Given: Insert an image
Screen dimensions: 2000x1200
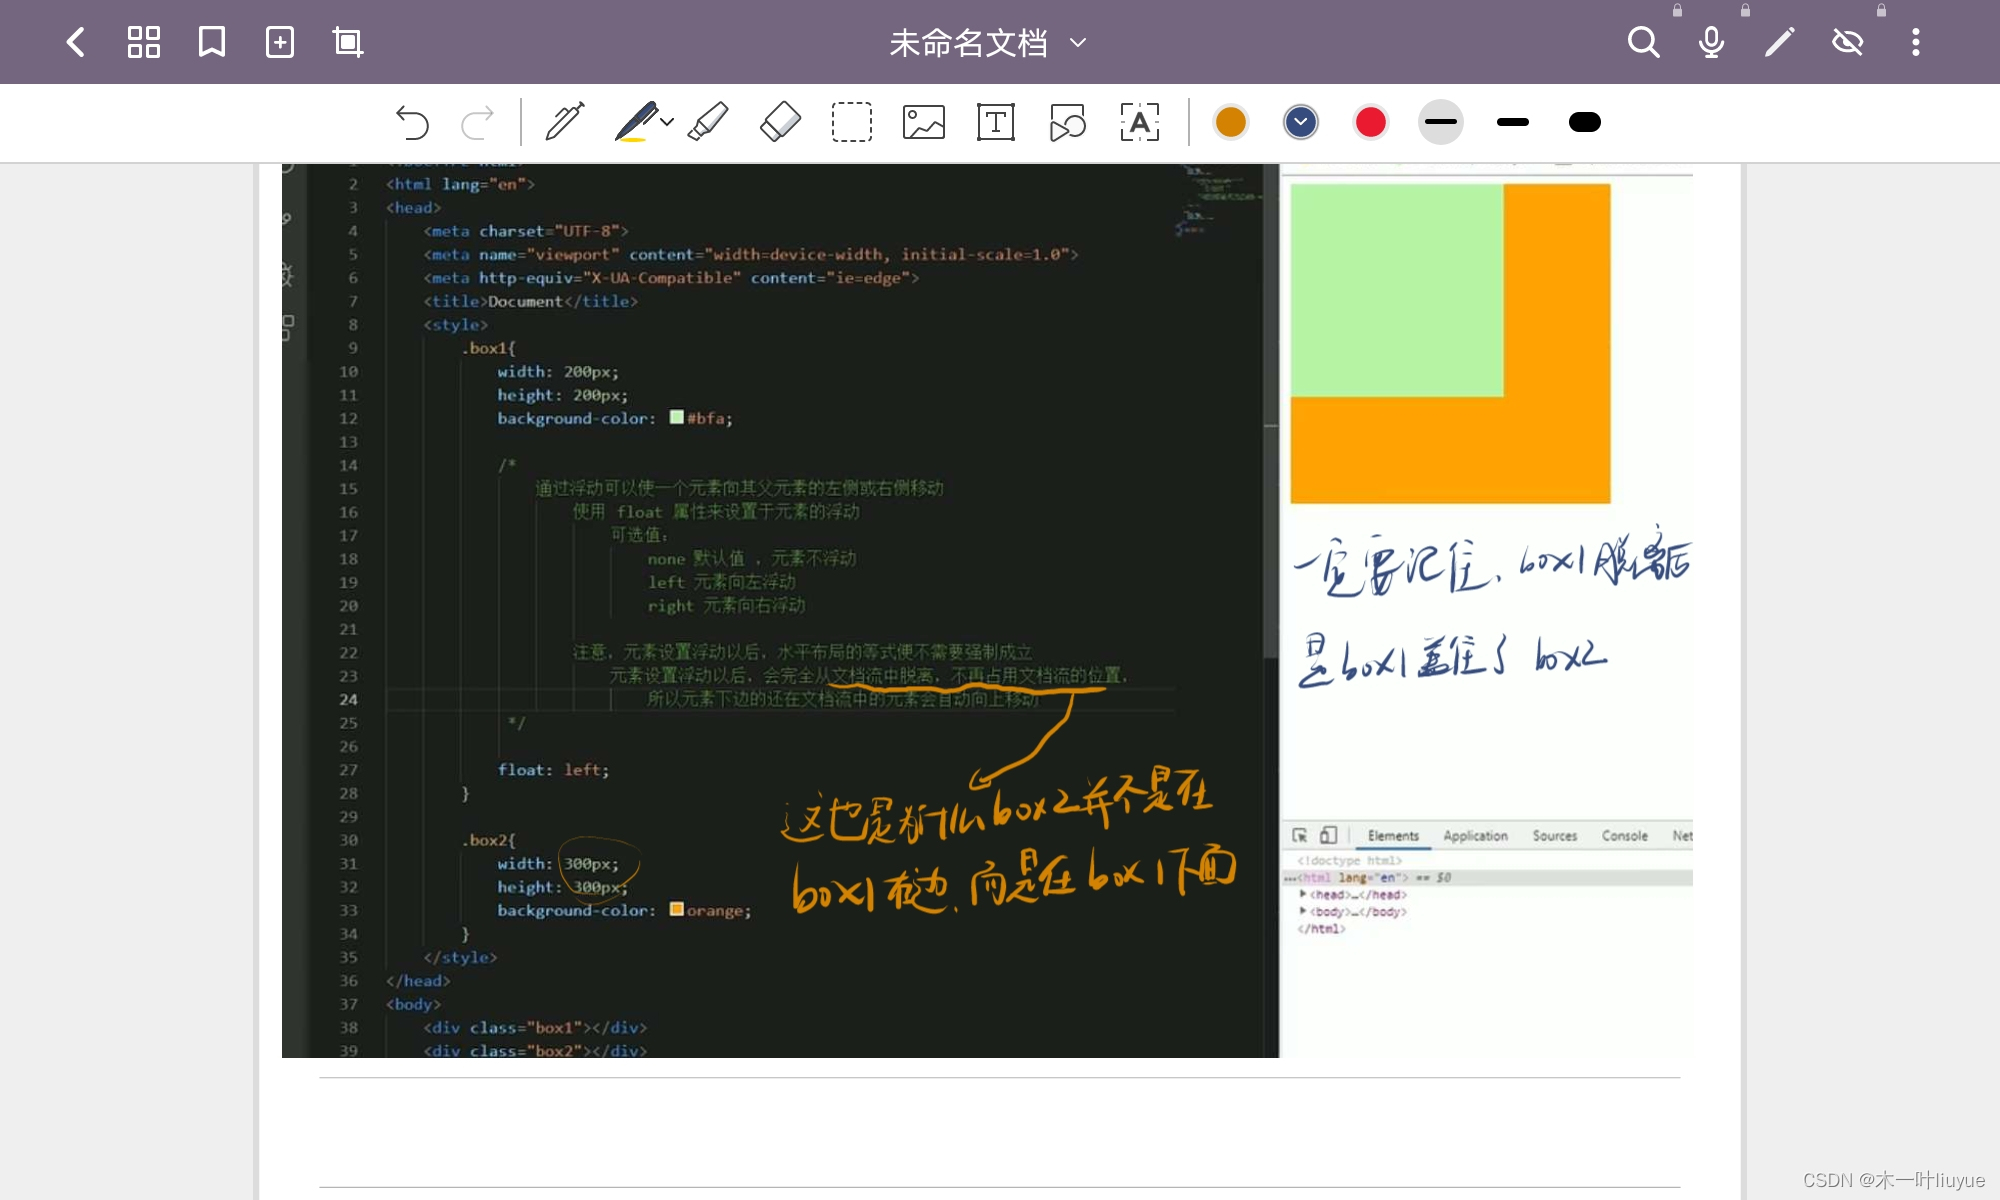Looking at the screenshot, I should tap(924, 122).
